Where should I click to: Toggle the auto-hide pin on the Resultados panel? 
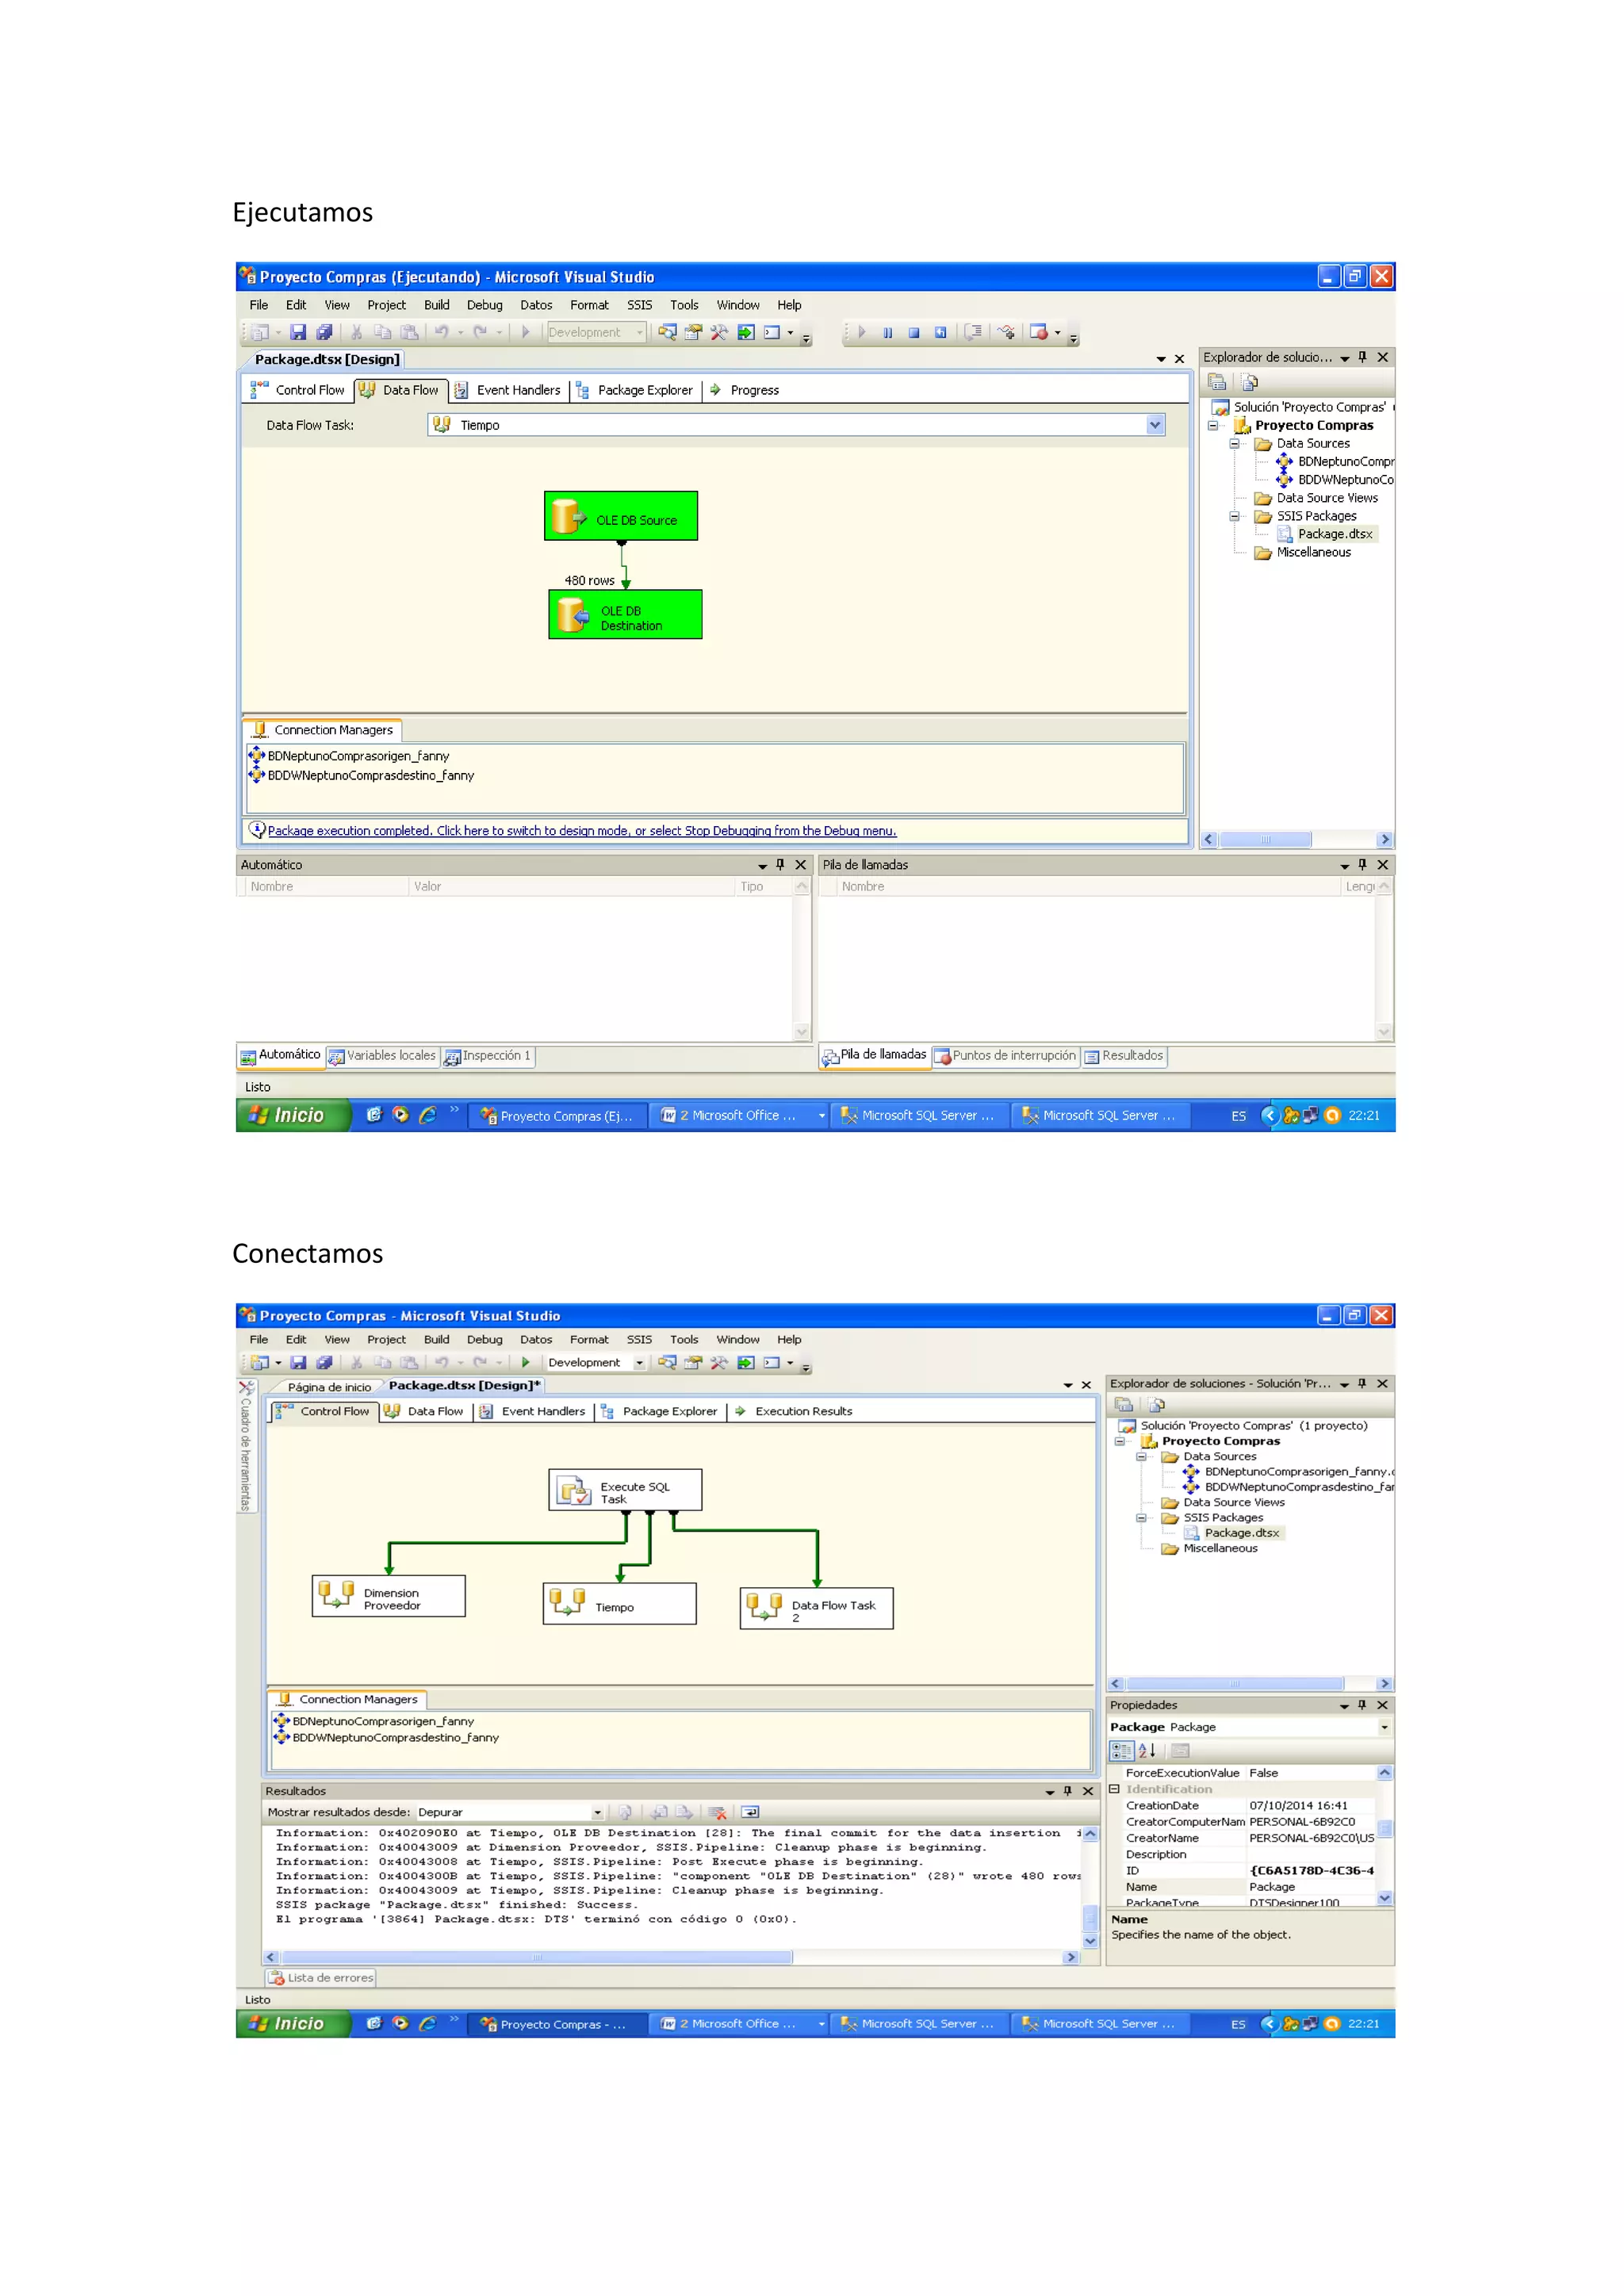coord(1068,1791)
